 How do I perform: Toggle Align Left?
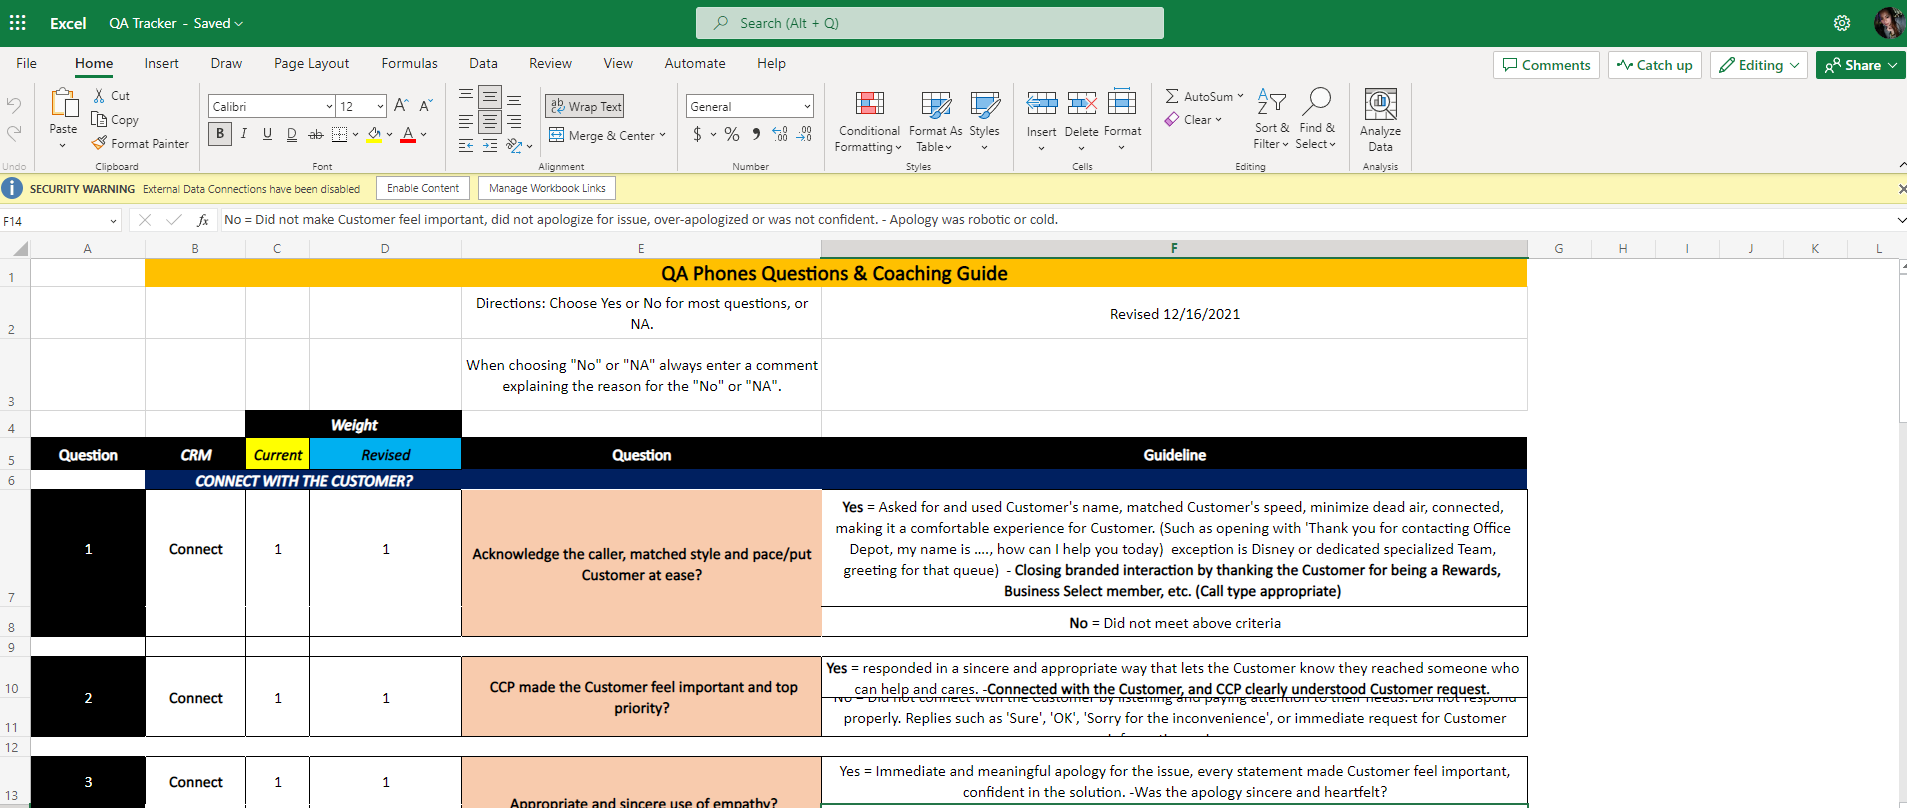tap(466, 122)
